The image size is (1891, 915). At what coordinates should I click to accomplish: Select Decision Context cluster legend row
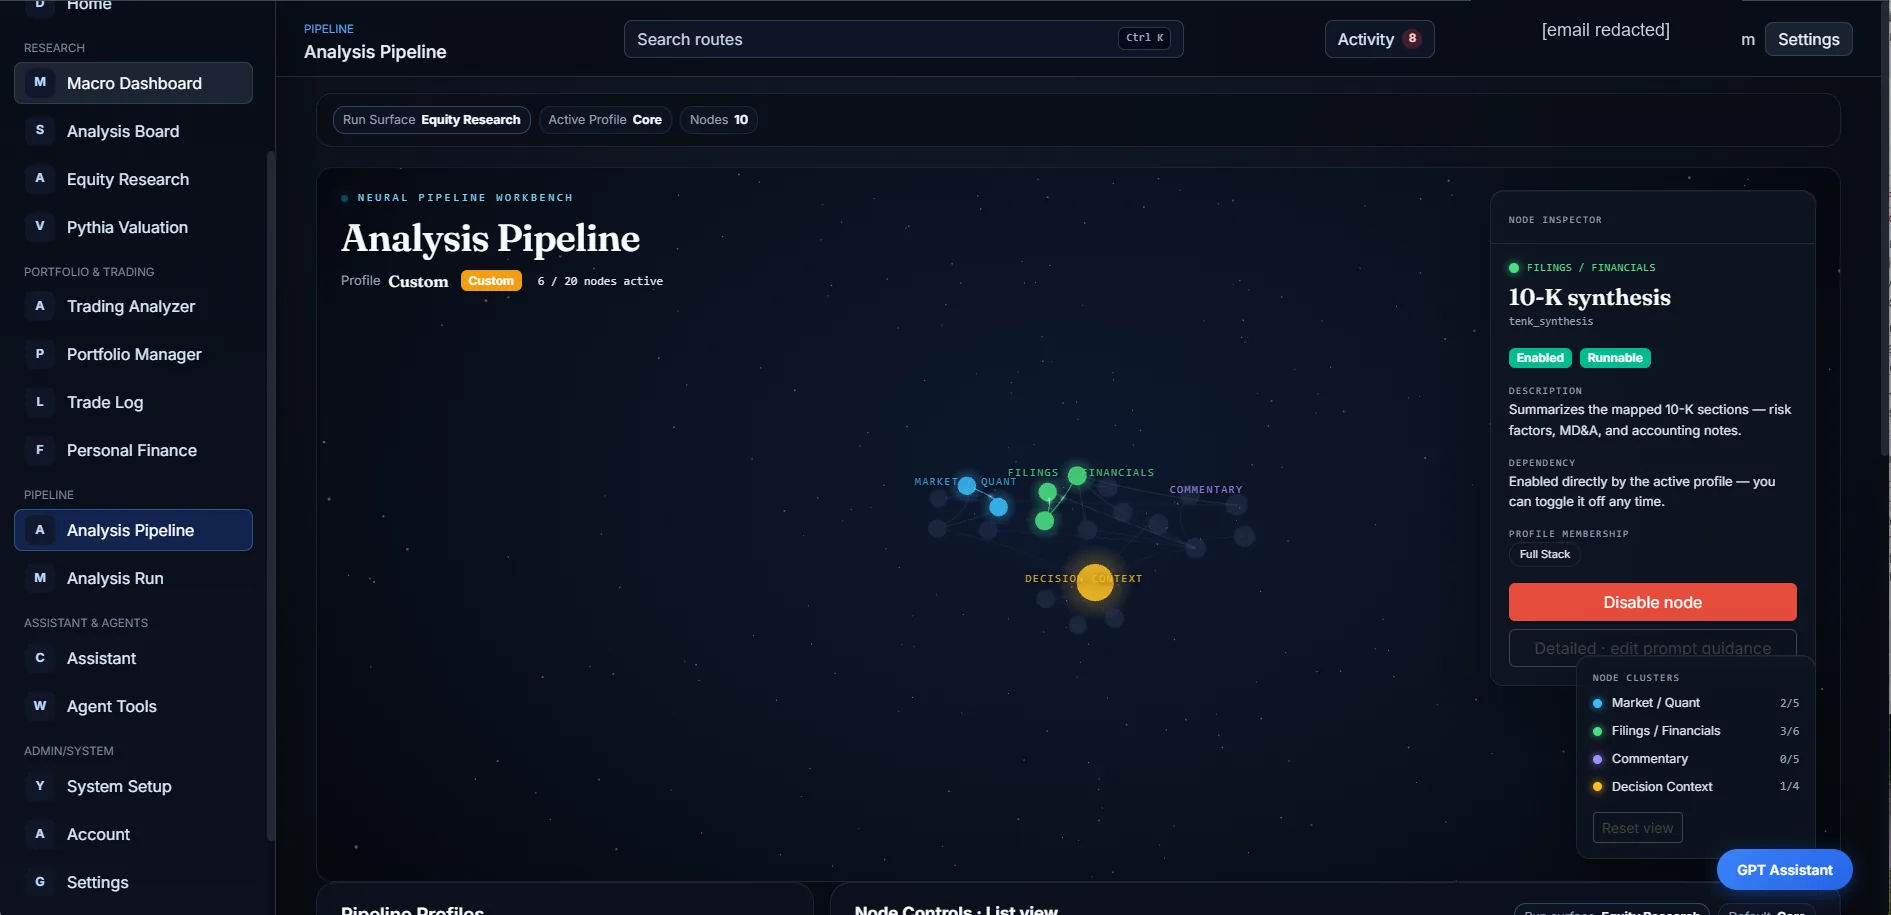(1695, 787)
